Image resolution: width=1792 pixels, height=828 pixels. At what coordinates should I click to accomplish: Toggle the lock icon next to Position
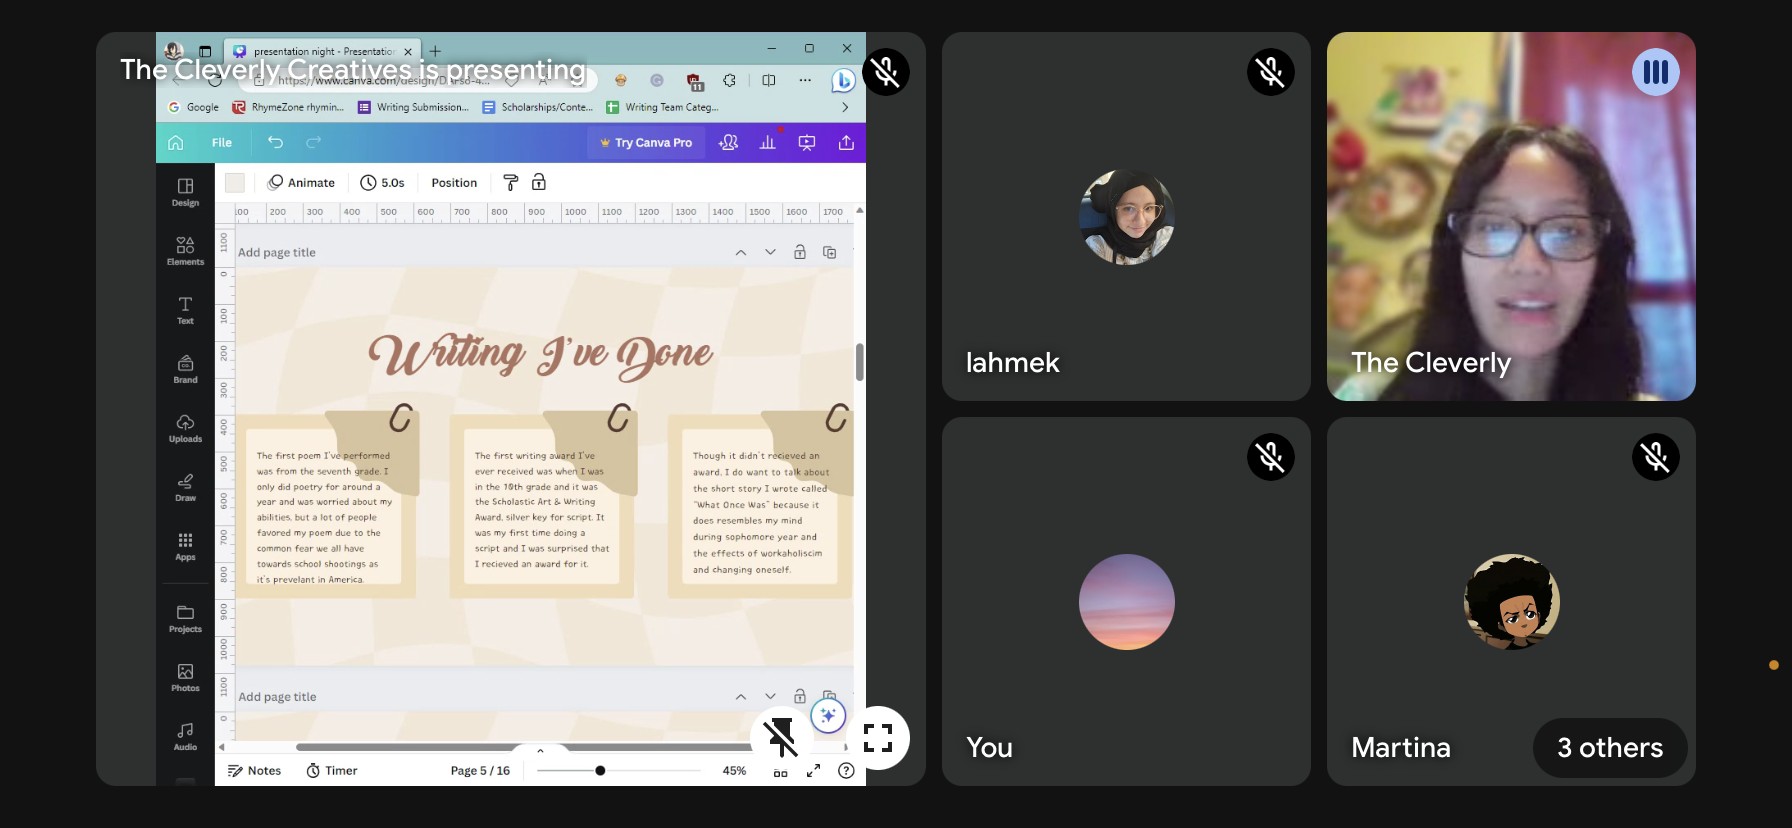539,182
